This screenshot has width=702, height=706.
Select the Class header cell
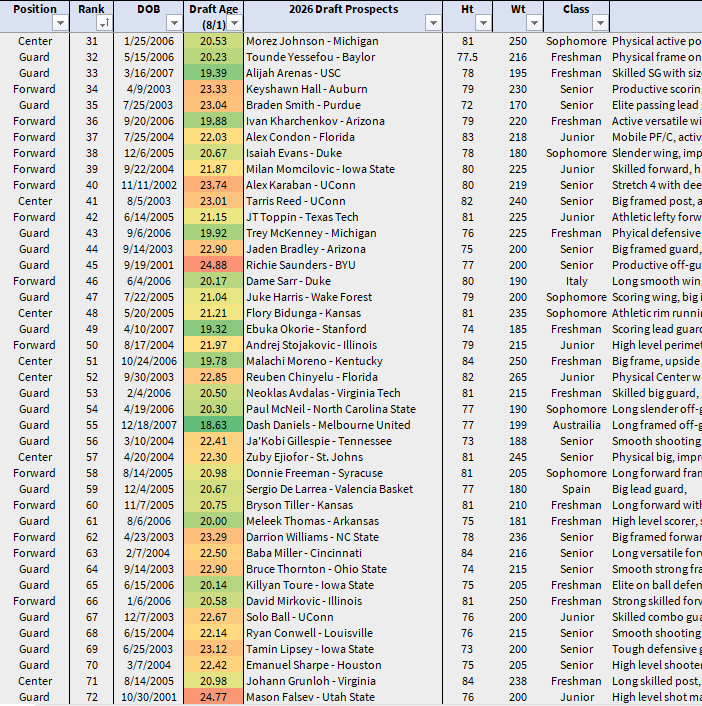coord(576,16)
